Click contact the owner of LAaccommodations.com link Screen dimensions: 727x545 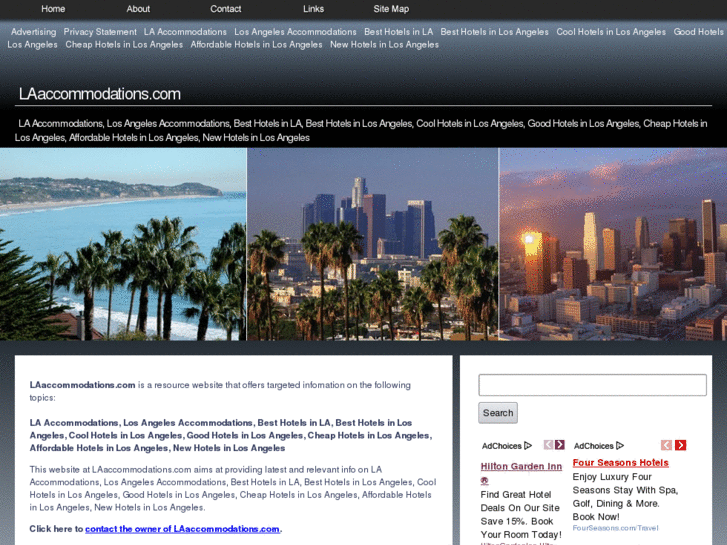click(x=182, y=529)
